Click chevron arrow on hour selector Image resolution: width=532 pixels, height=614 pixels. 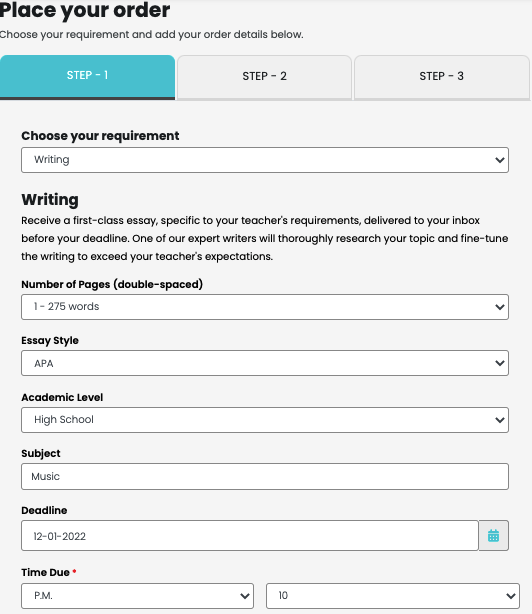[510, 596]
